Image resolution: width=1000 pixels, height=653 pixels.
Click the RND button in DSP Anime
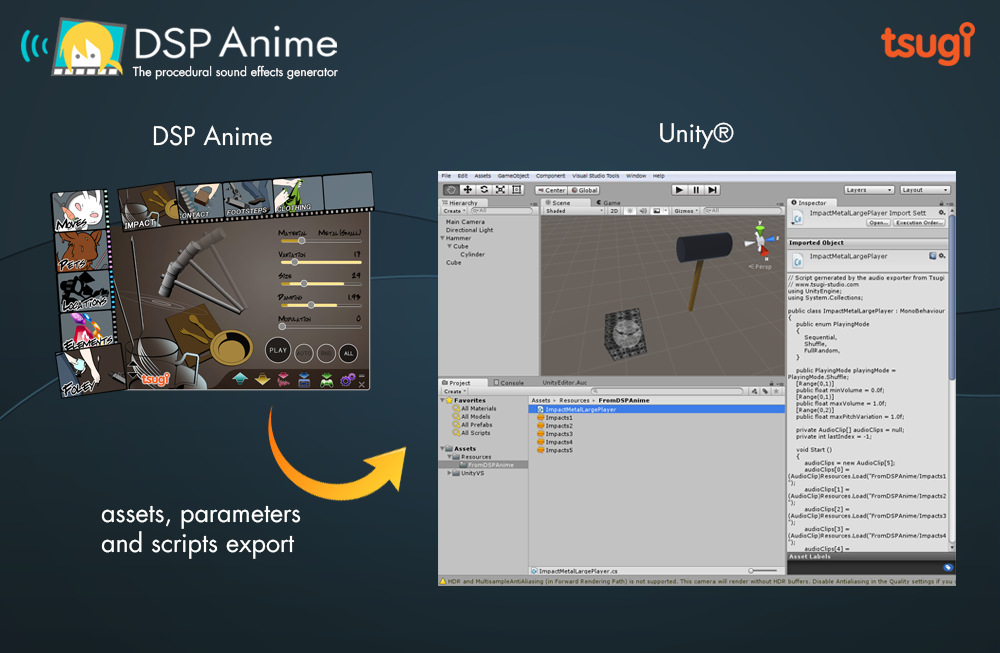(x=326, y=353)
